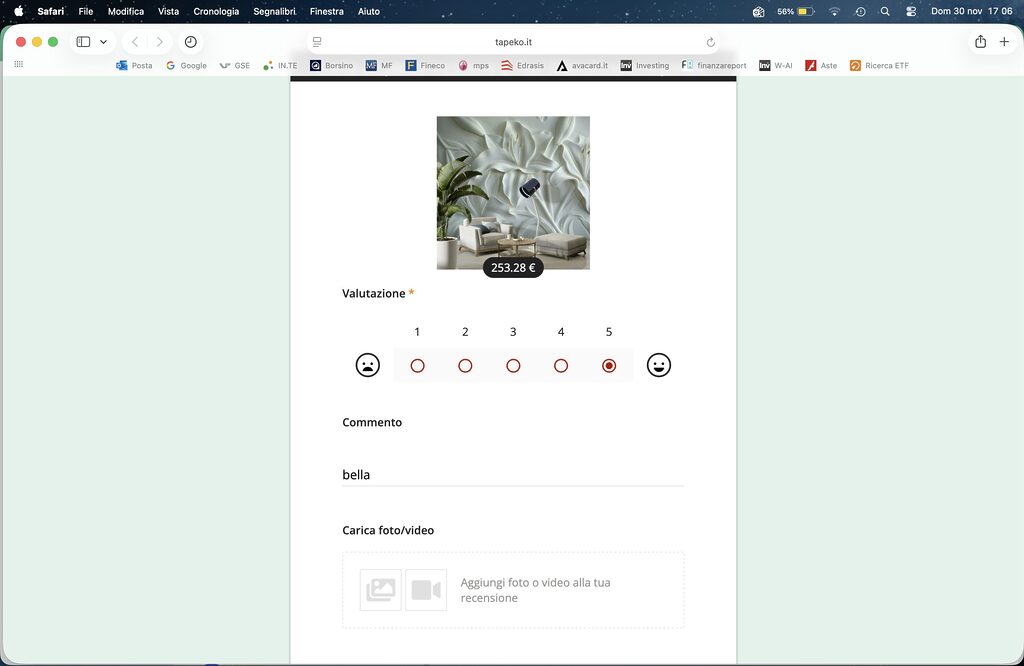Click the sad face rating icon
The height and width of the screenshot is (666, 1024).
coord(368,366)
